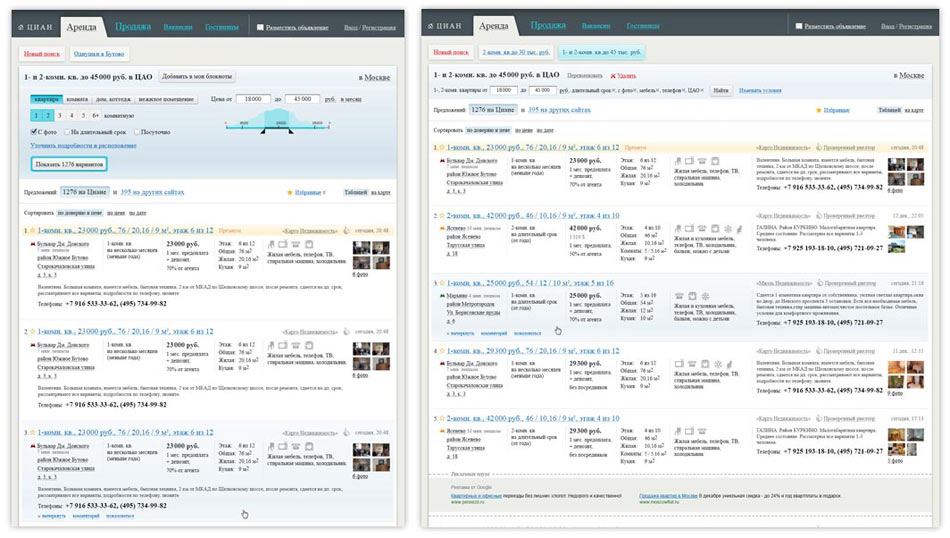Click the snowflake amenity icon in the 25000 руб. listing

[x=704, y=297]
